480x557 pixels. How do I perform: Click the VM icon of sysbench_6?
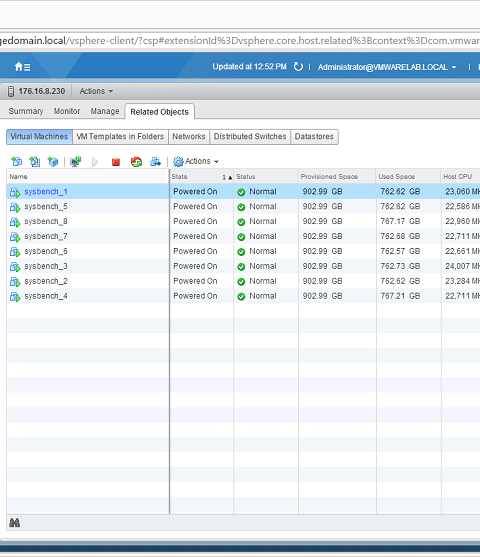(15, 252)
